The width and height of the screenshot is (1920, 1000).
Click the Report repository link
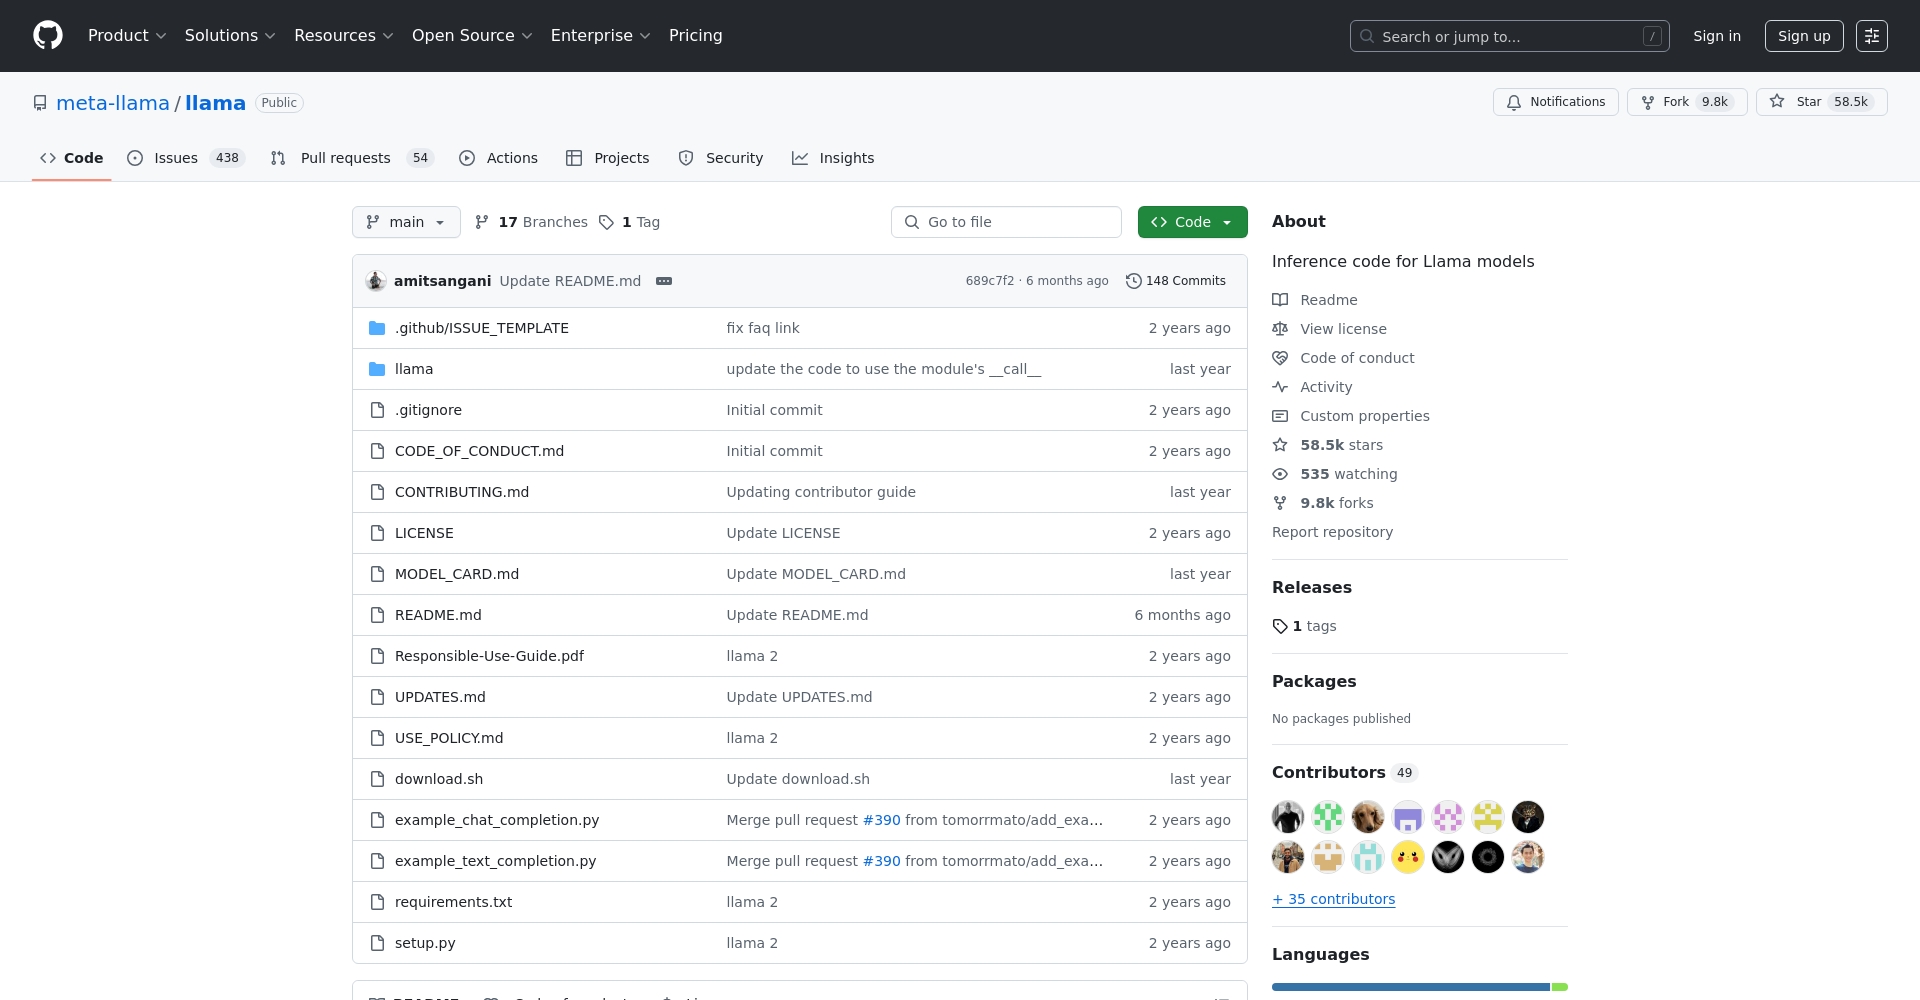coord(1332,532)
